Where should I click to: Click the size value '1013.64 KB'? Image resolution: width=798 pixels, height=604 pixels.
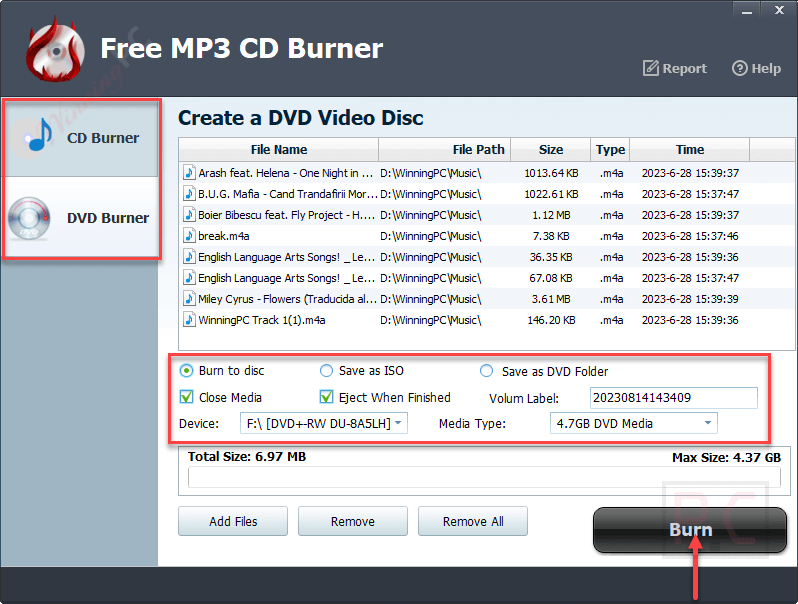pos(551,173)
